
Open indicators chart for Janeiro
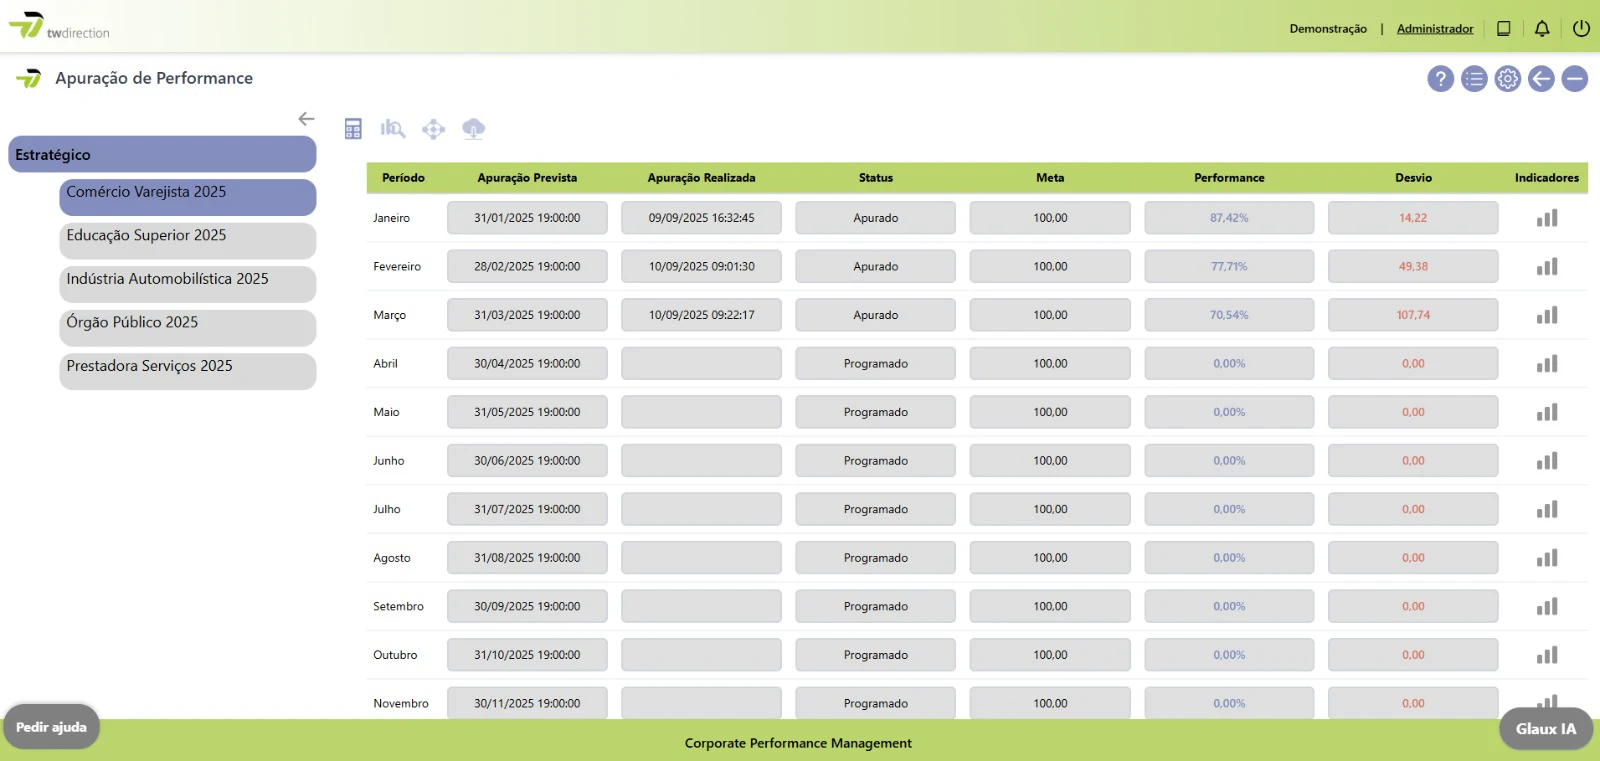click(x=1547, y=218)
